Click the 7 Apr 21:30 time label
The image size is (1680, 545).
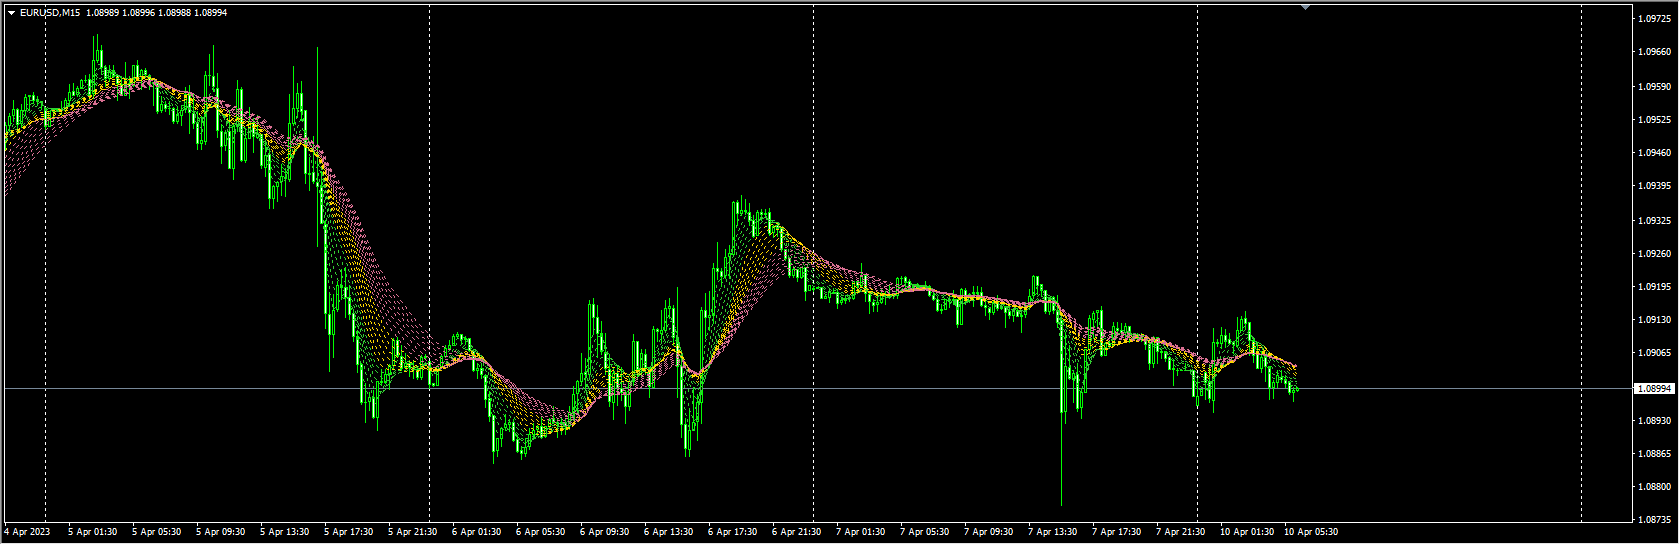pos(1181,532)
